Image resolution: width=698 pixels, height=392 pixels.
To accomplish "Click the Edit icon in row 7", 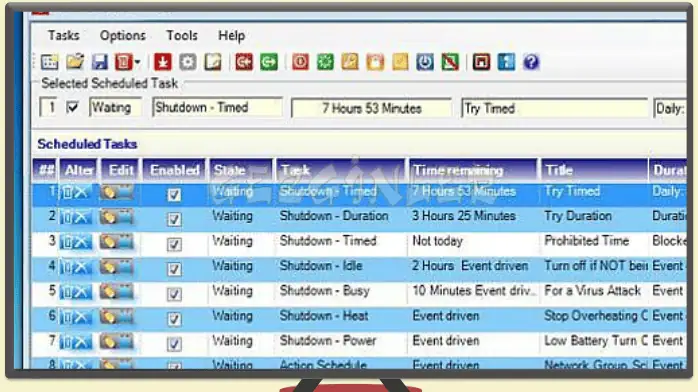I will pyautogui.click(x=117, y=342).
